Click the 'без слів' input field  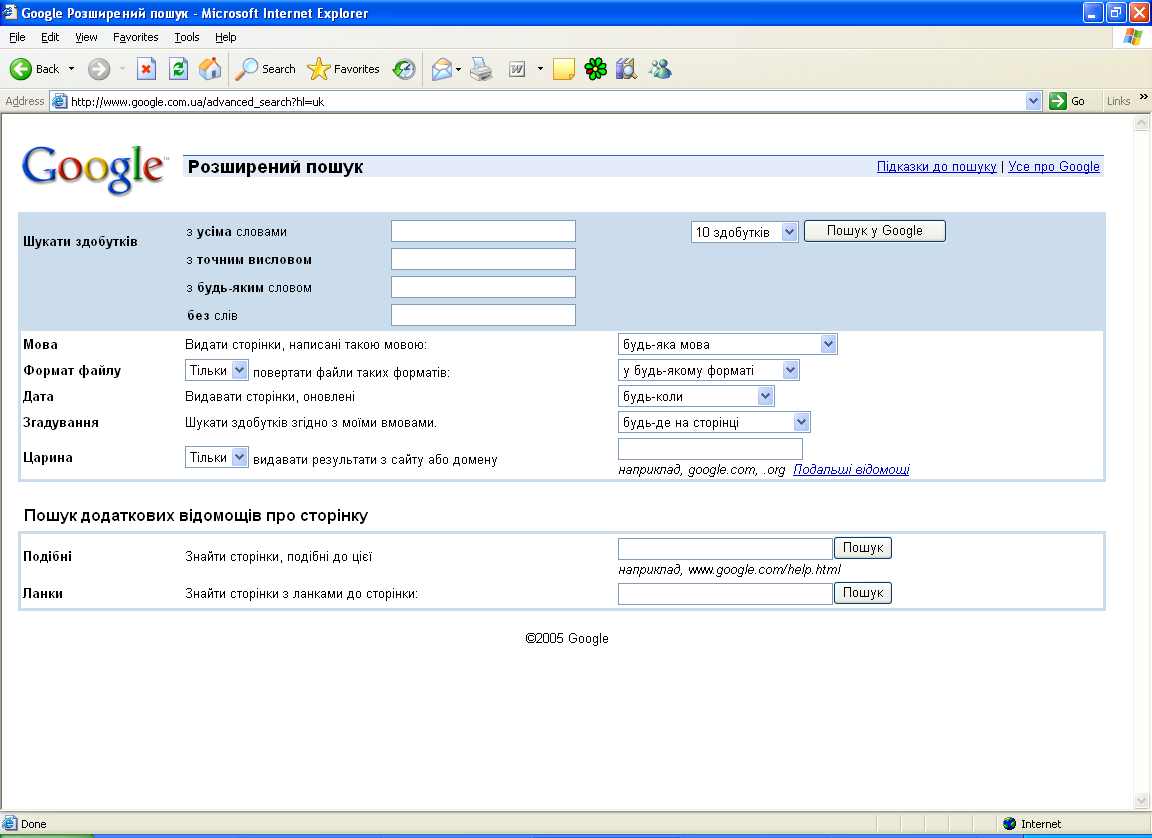coord(483,315)
